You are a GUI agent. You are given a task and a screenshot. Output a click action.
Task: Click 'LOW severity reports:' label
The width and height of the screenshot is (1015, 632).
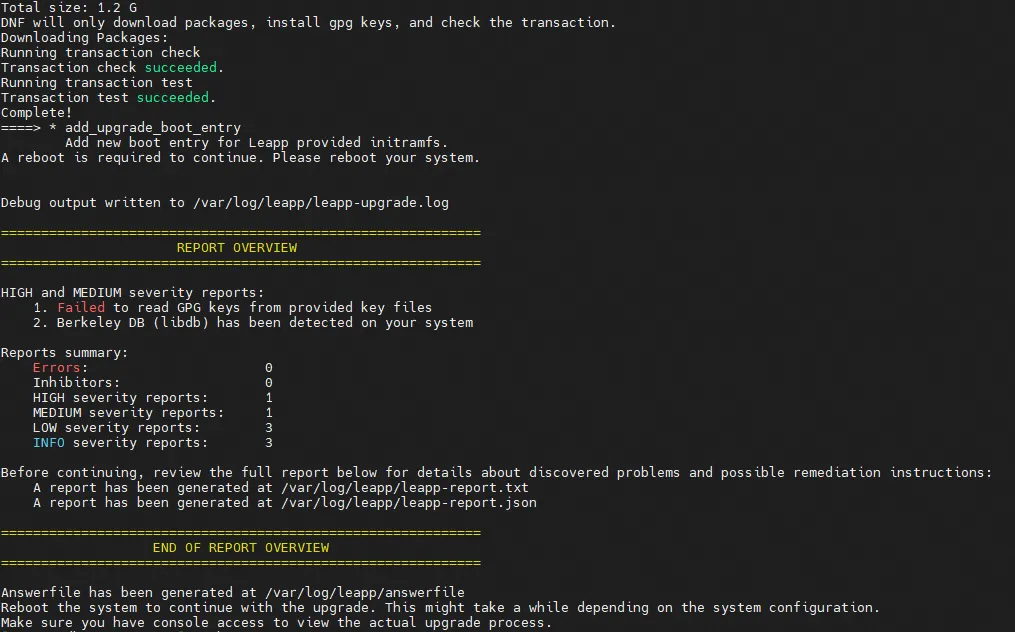tap(117, 427)
